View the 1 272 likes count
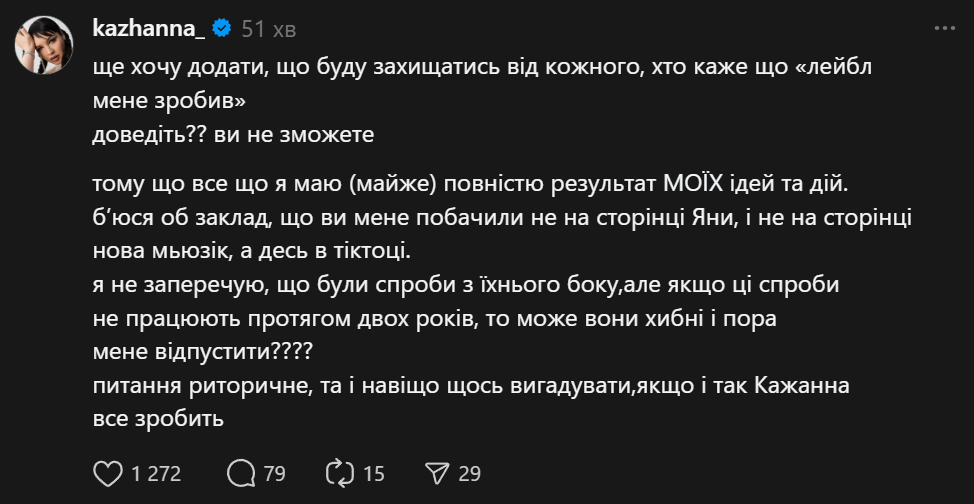The height and width of the screenshot is (504, 974). pyautogui.click(x=157, y=473)
